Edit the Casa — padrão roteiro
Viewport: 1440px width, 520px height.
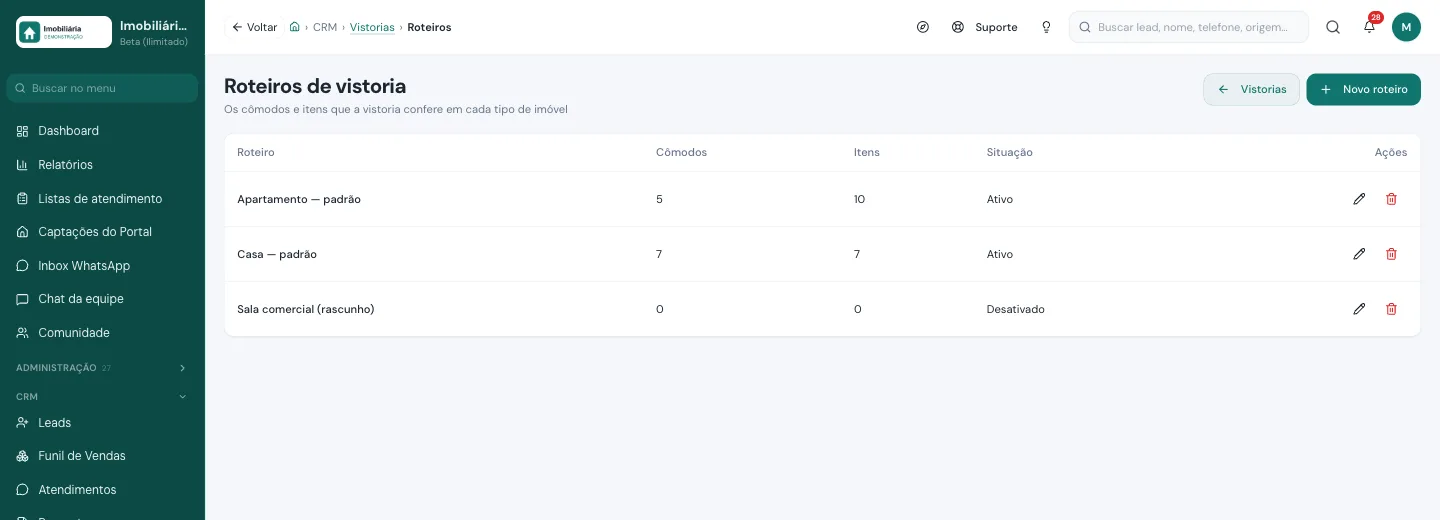pyautogui.click(x=1359, y=254)
